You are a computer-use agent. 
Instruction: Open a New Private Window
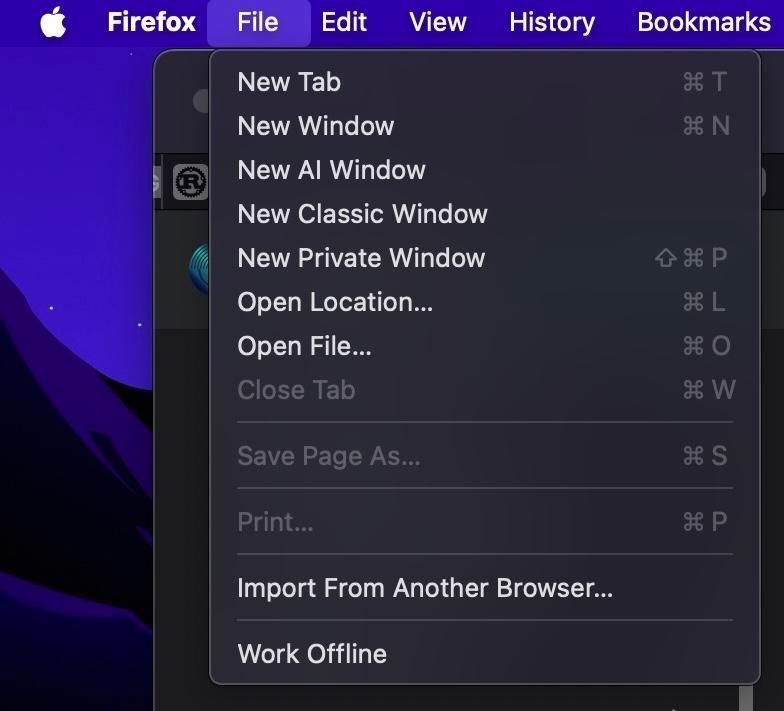(x=484, y=258)
